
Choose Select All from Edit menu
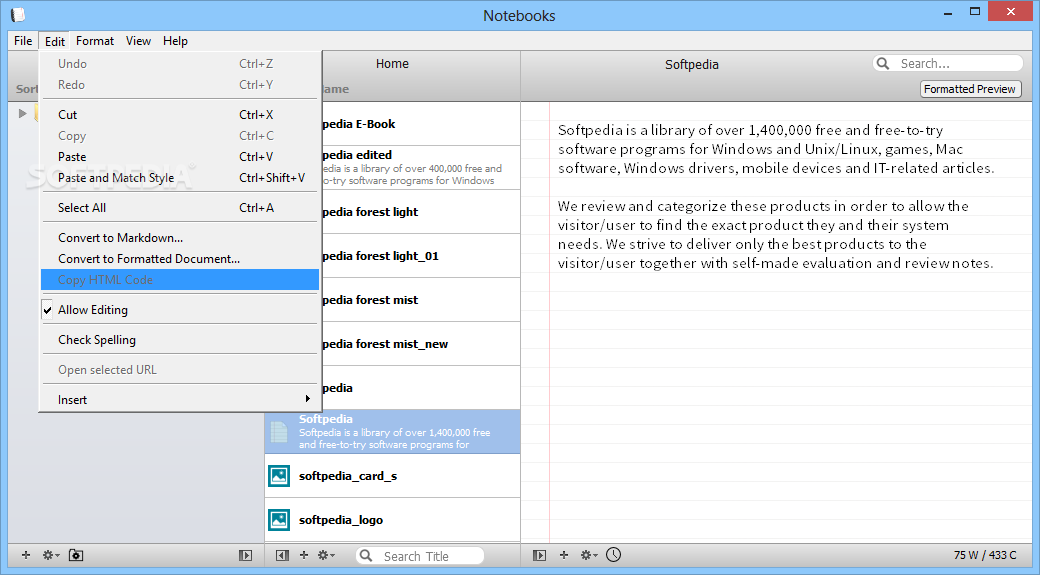[180, 208]
